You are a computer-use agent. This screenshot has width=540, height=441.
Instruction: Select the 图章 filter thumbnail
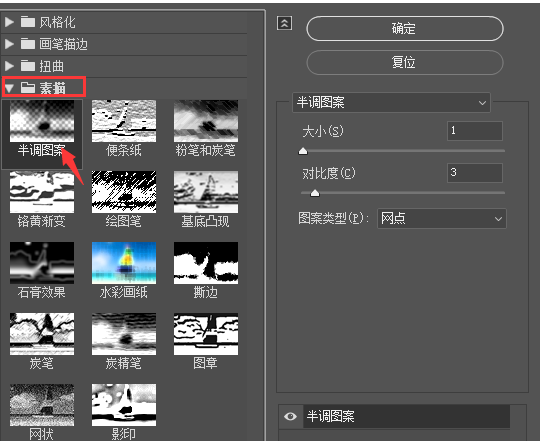point(206,334)
